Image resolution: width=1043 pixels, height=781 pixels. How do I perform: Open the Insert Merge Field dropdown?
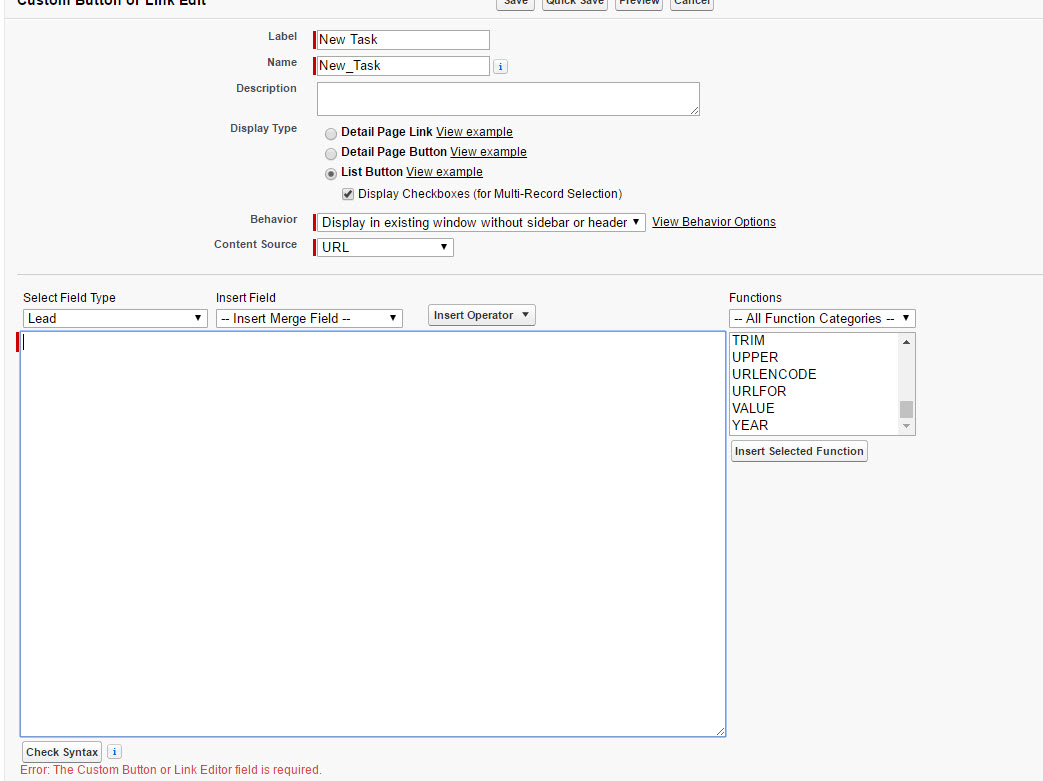308,318
